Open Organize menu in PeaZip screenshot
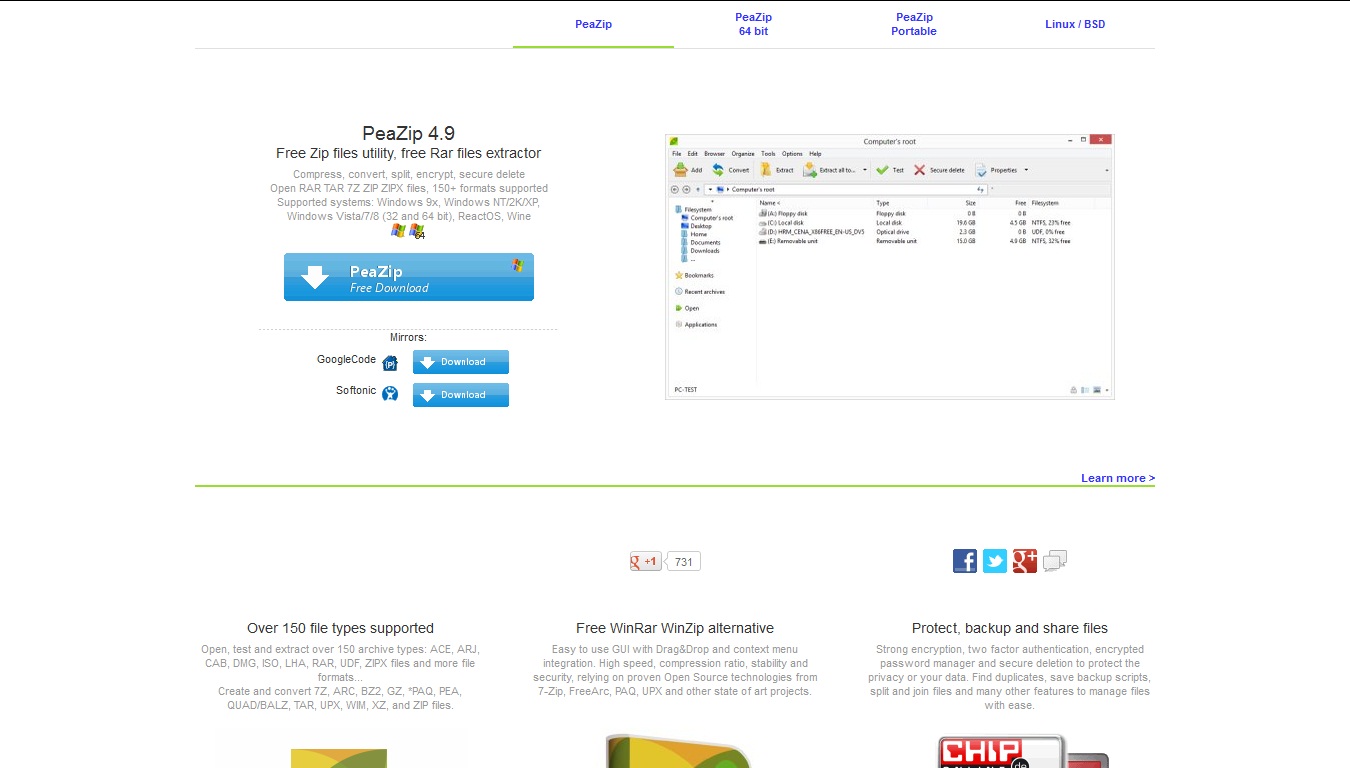This screenshot has height=768, width=1350. [x=743, y=154]
